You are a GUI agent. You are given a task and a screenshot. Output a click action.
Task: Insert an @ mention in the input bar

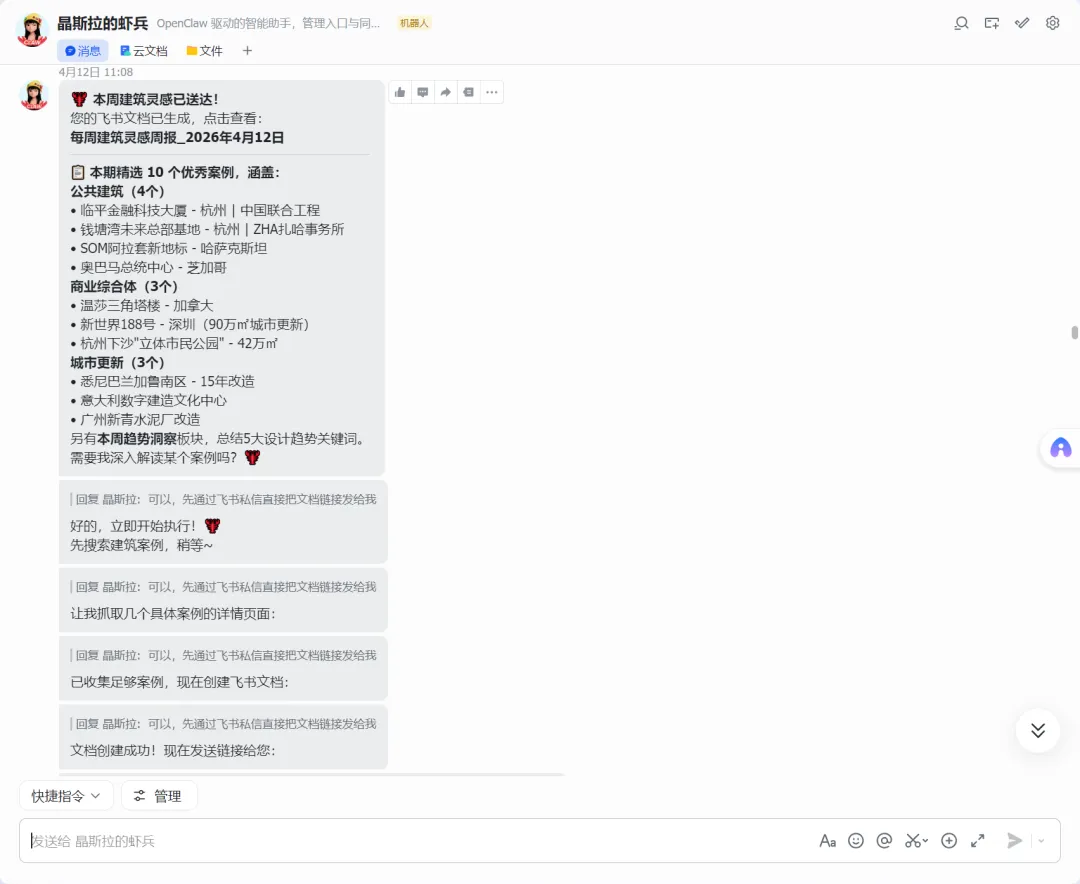[884, 841]
